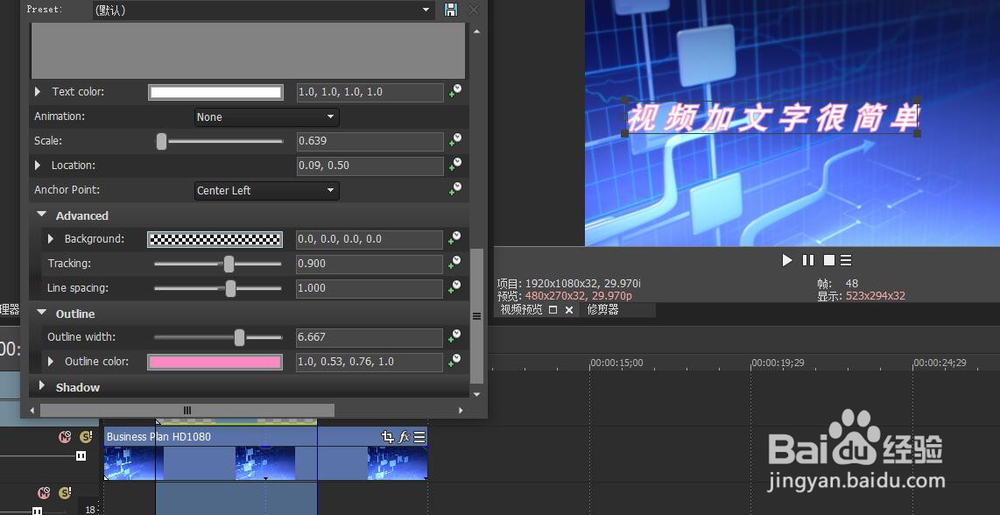
Task: Click the pink Outline color swatch
Action: [x=216, y=362]
